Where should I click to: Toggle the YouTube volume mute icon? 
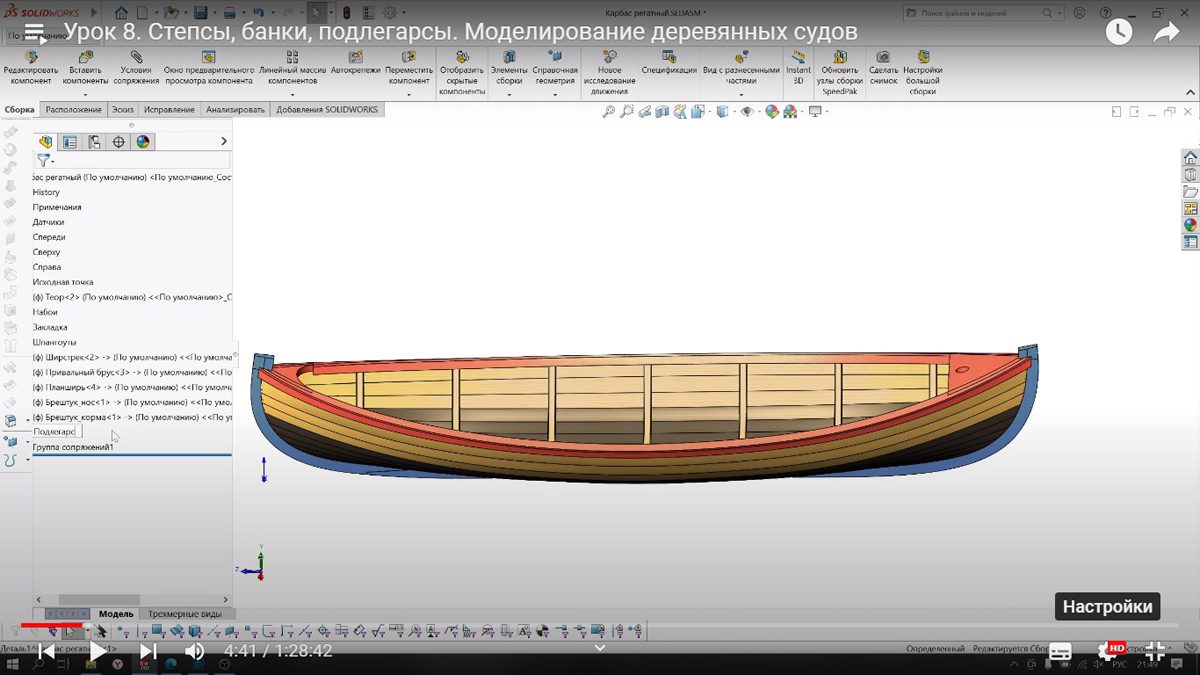tap(195, 651)
